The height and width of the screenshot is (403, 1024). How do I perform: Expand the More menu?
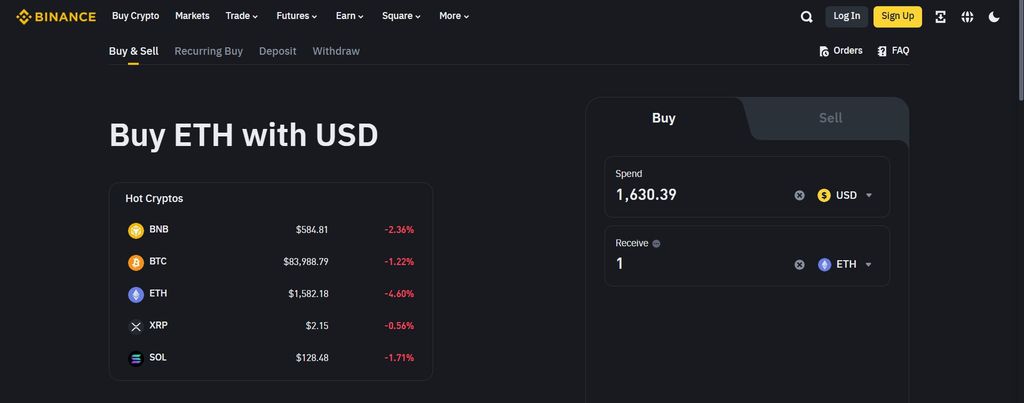(454, 16)
